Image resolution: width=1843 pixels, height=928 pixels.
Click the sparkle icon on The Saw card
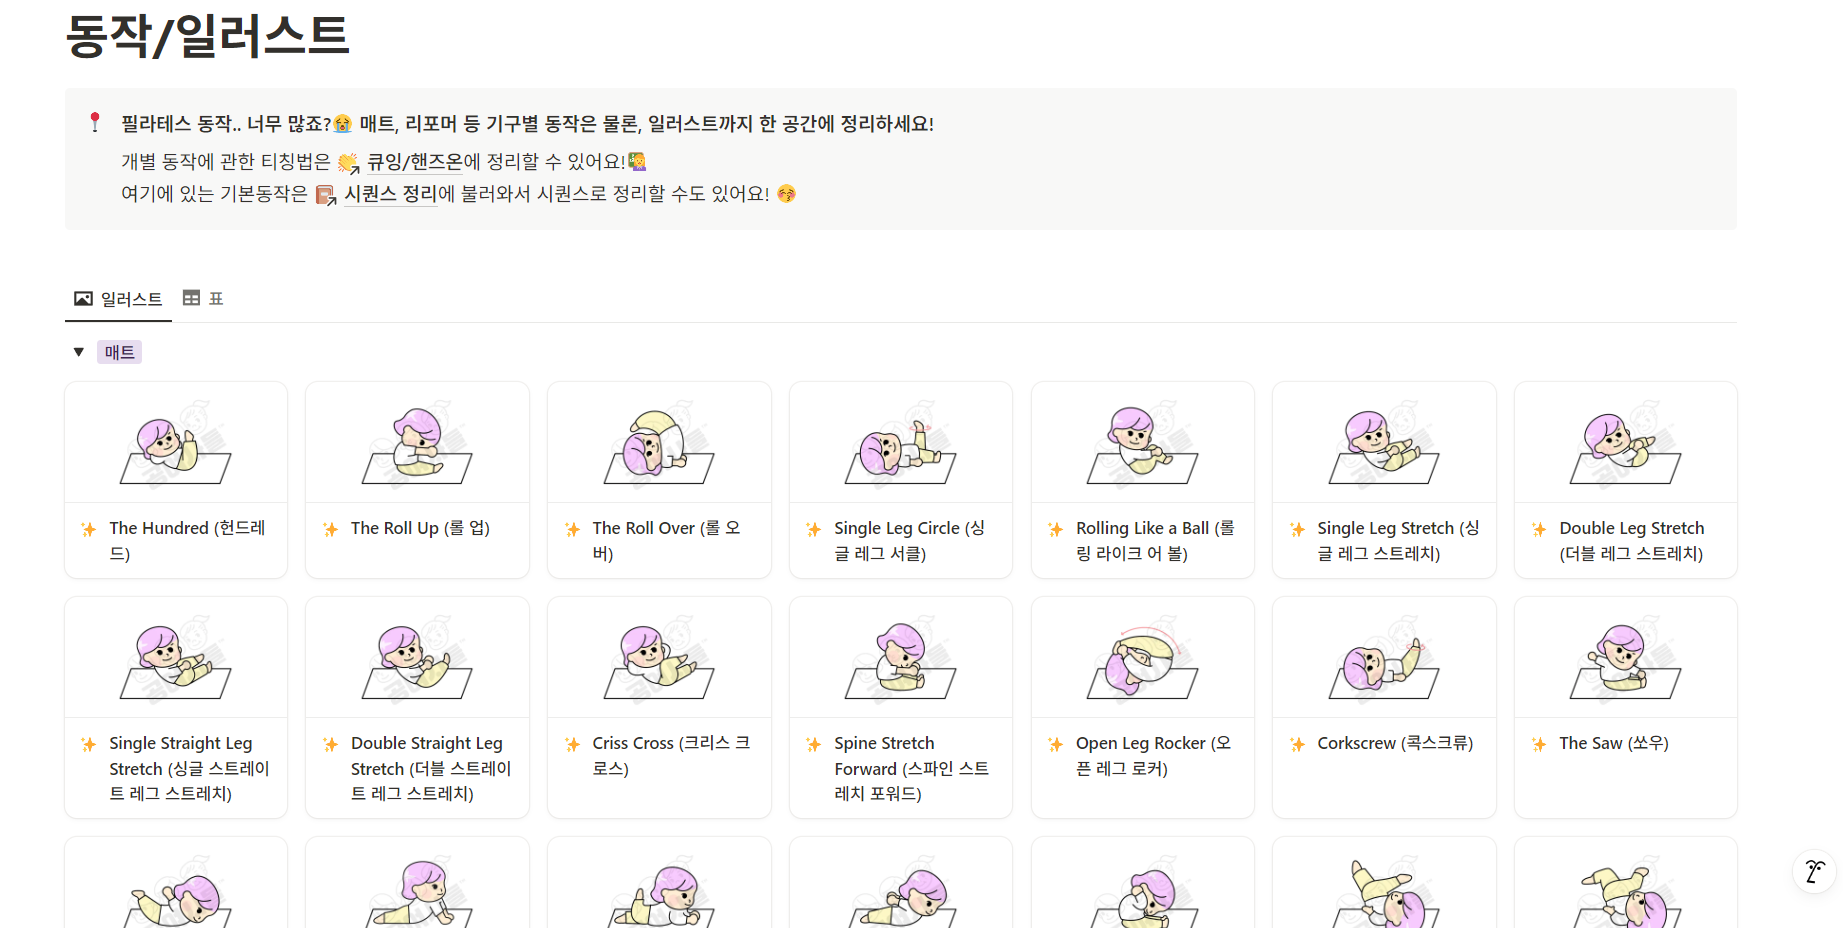pos(1539,744)
